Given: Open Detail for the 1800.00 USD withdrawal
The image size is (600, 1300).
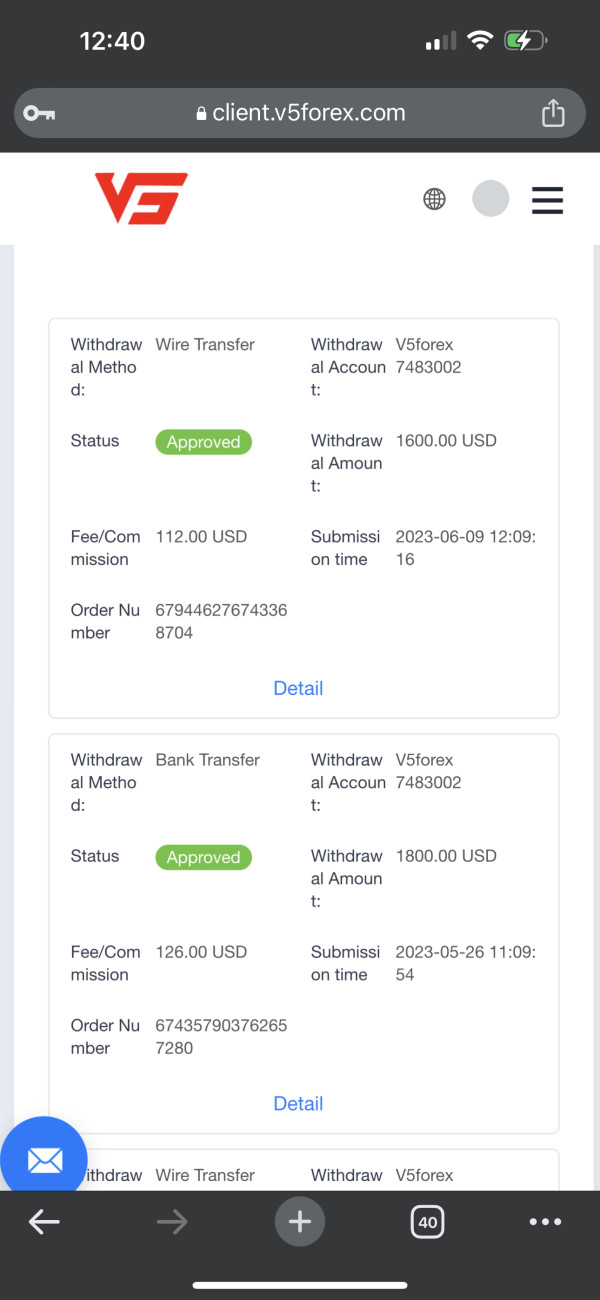Looking at the screenshot, I should pos(298,1103).
